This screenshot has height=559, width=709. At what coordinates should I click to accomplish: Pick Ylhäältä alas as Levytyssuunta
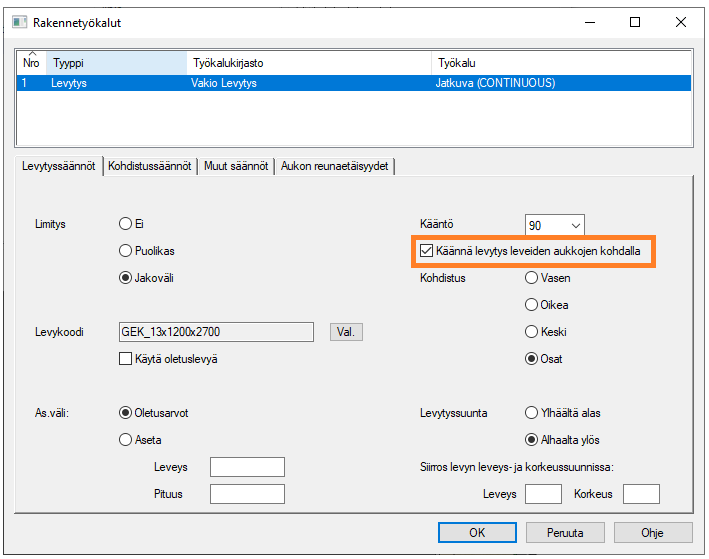pyautogui.click(x=532, y=412)
